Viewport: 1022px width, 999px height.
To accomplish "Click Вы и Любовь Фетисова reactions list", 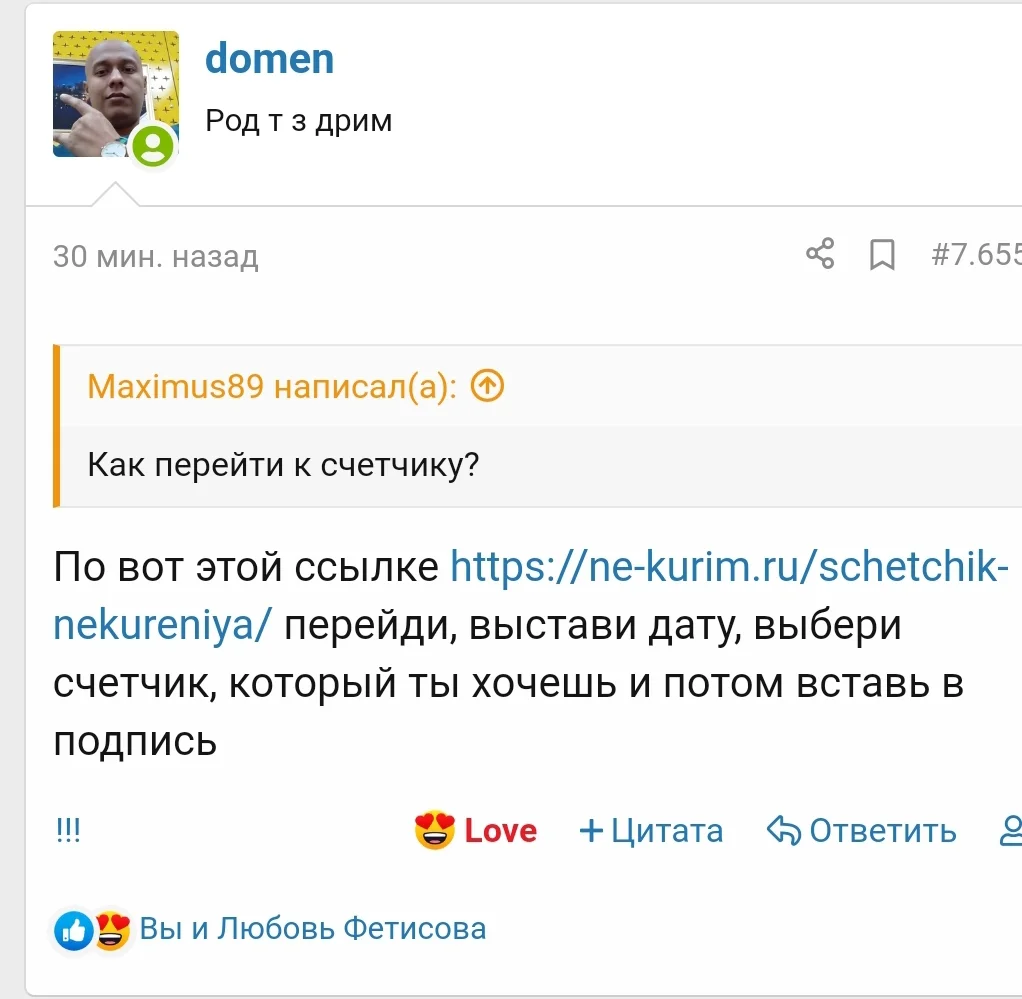I will (310, 929).
